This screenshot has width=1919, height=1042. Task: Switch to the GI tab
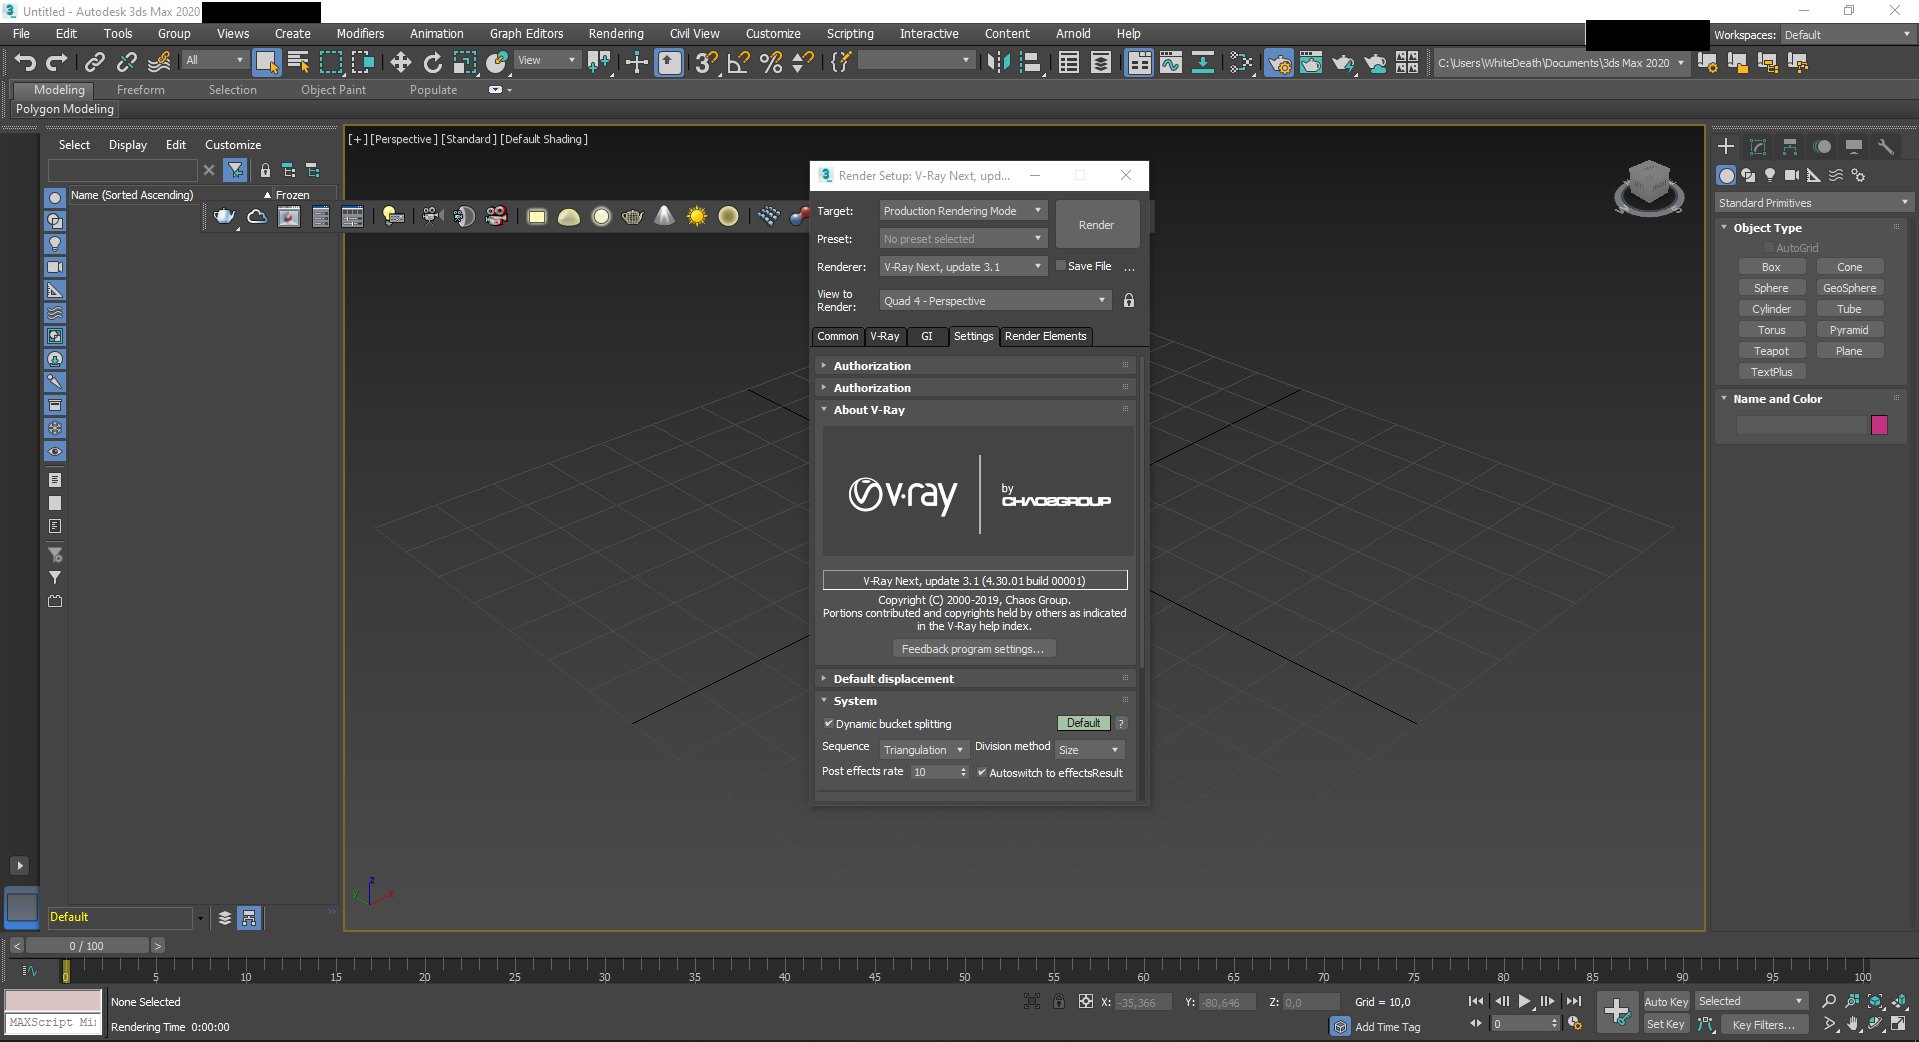pyautogui.click(x=927, y=336)
